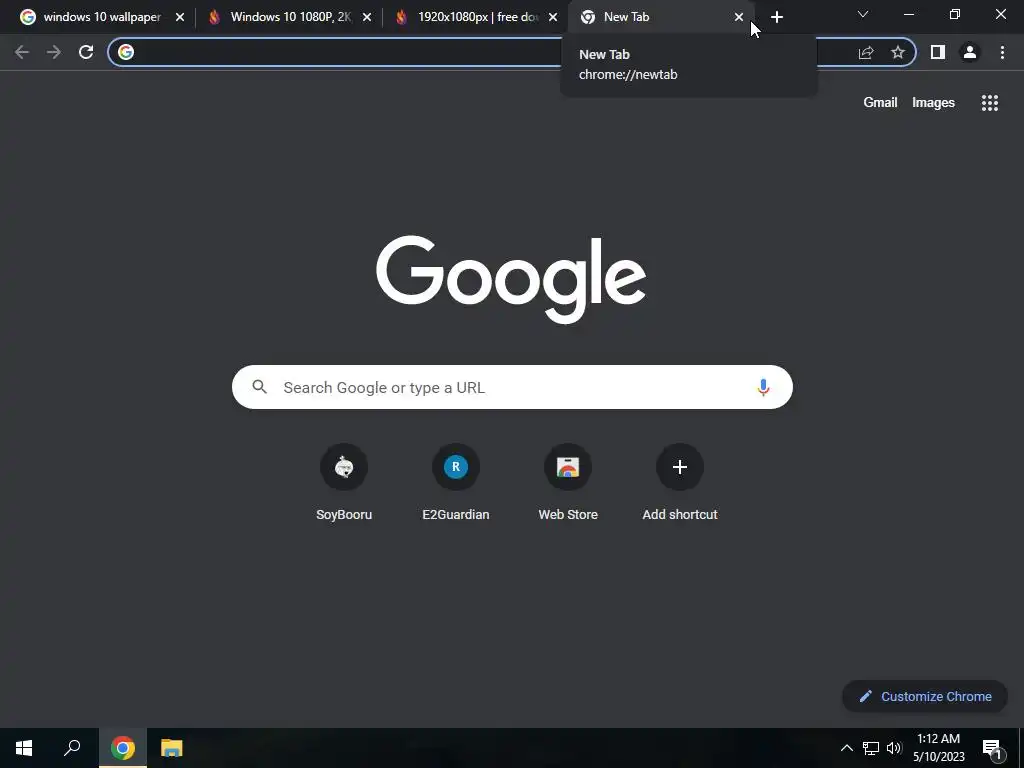Click the Google logo
Viewport: 1024px width, 768px height.
tap(511, 280)
